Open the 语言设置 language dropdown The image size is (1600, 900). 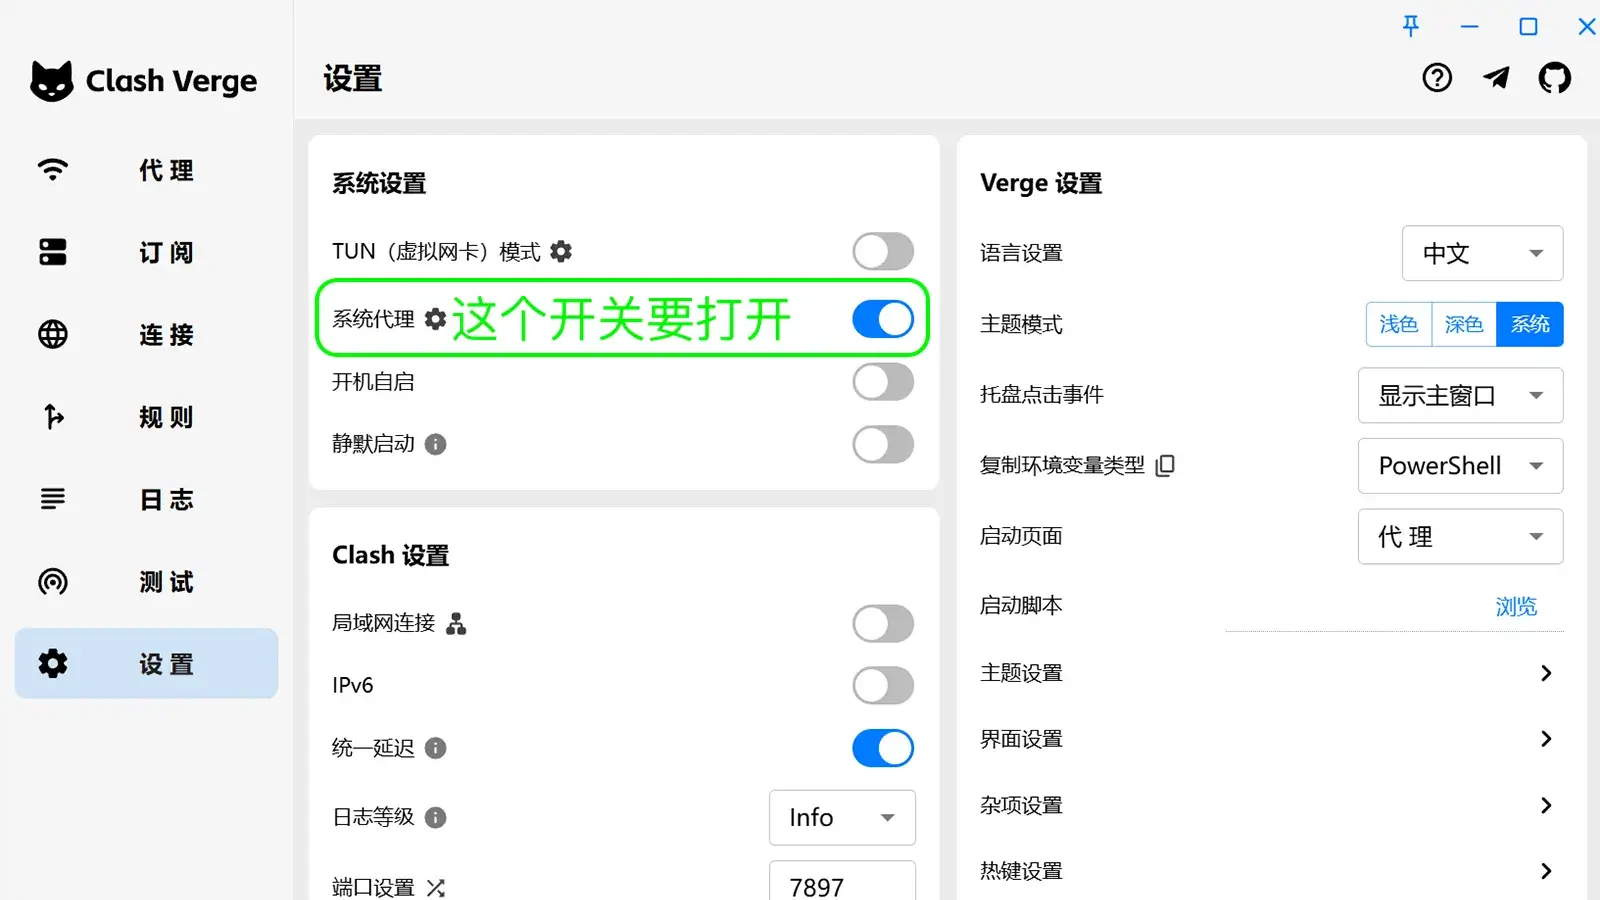point(1481,253)
